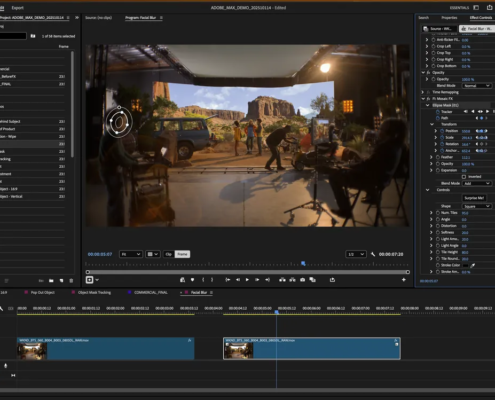Image resolution: width=495 pixels, height=400 pixels.
Task: Track selected mask backward arrow
Action: pos(473,112)
